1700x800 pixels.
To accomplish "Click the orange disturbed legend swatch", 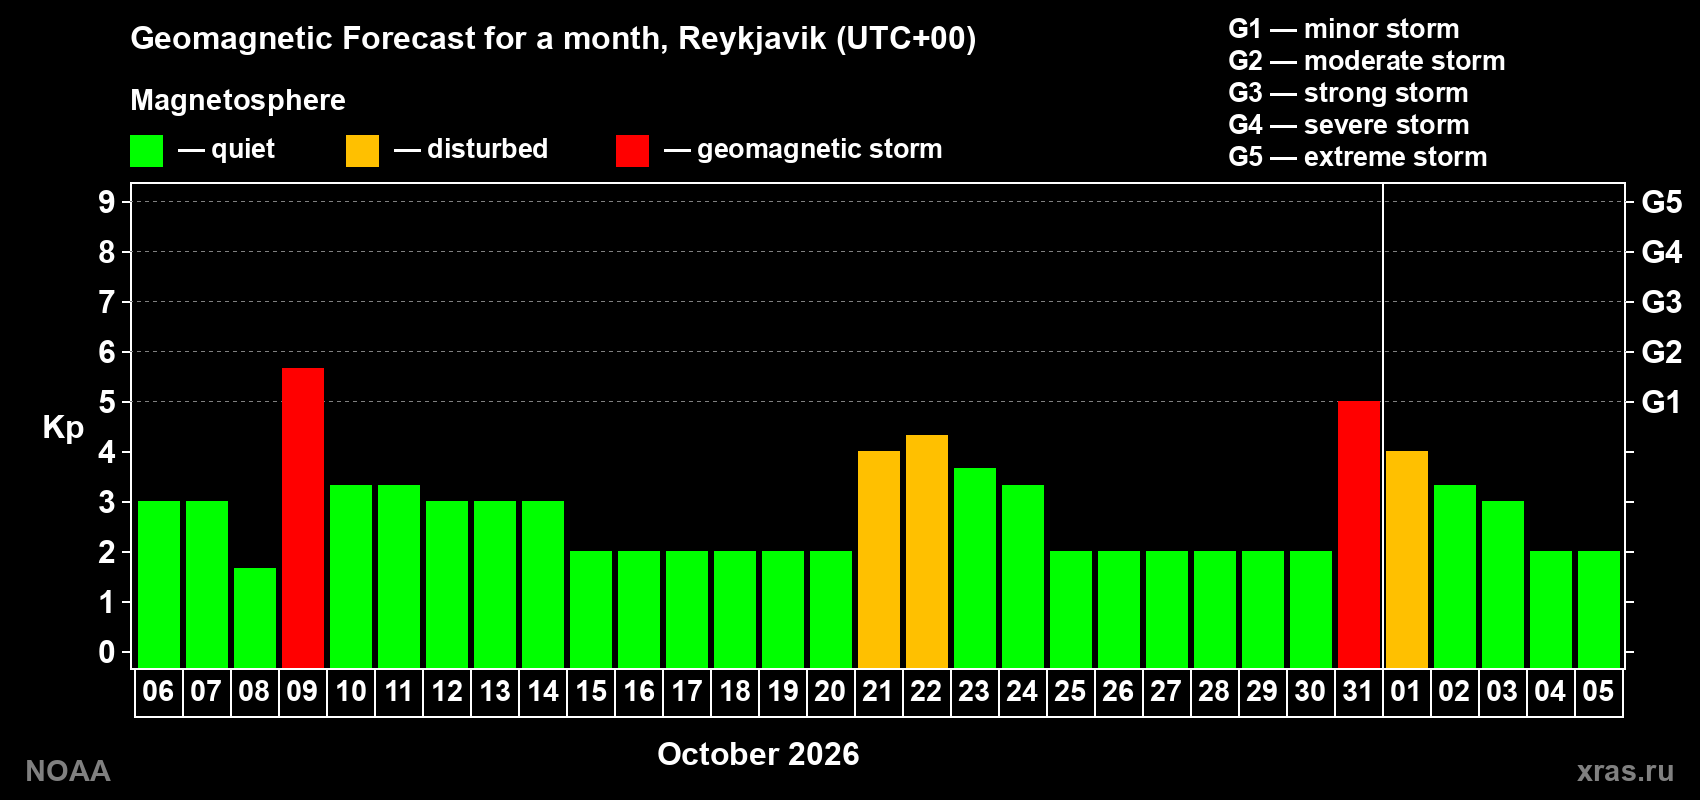I will coord(362,151).
